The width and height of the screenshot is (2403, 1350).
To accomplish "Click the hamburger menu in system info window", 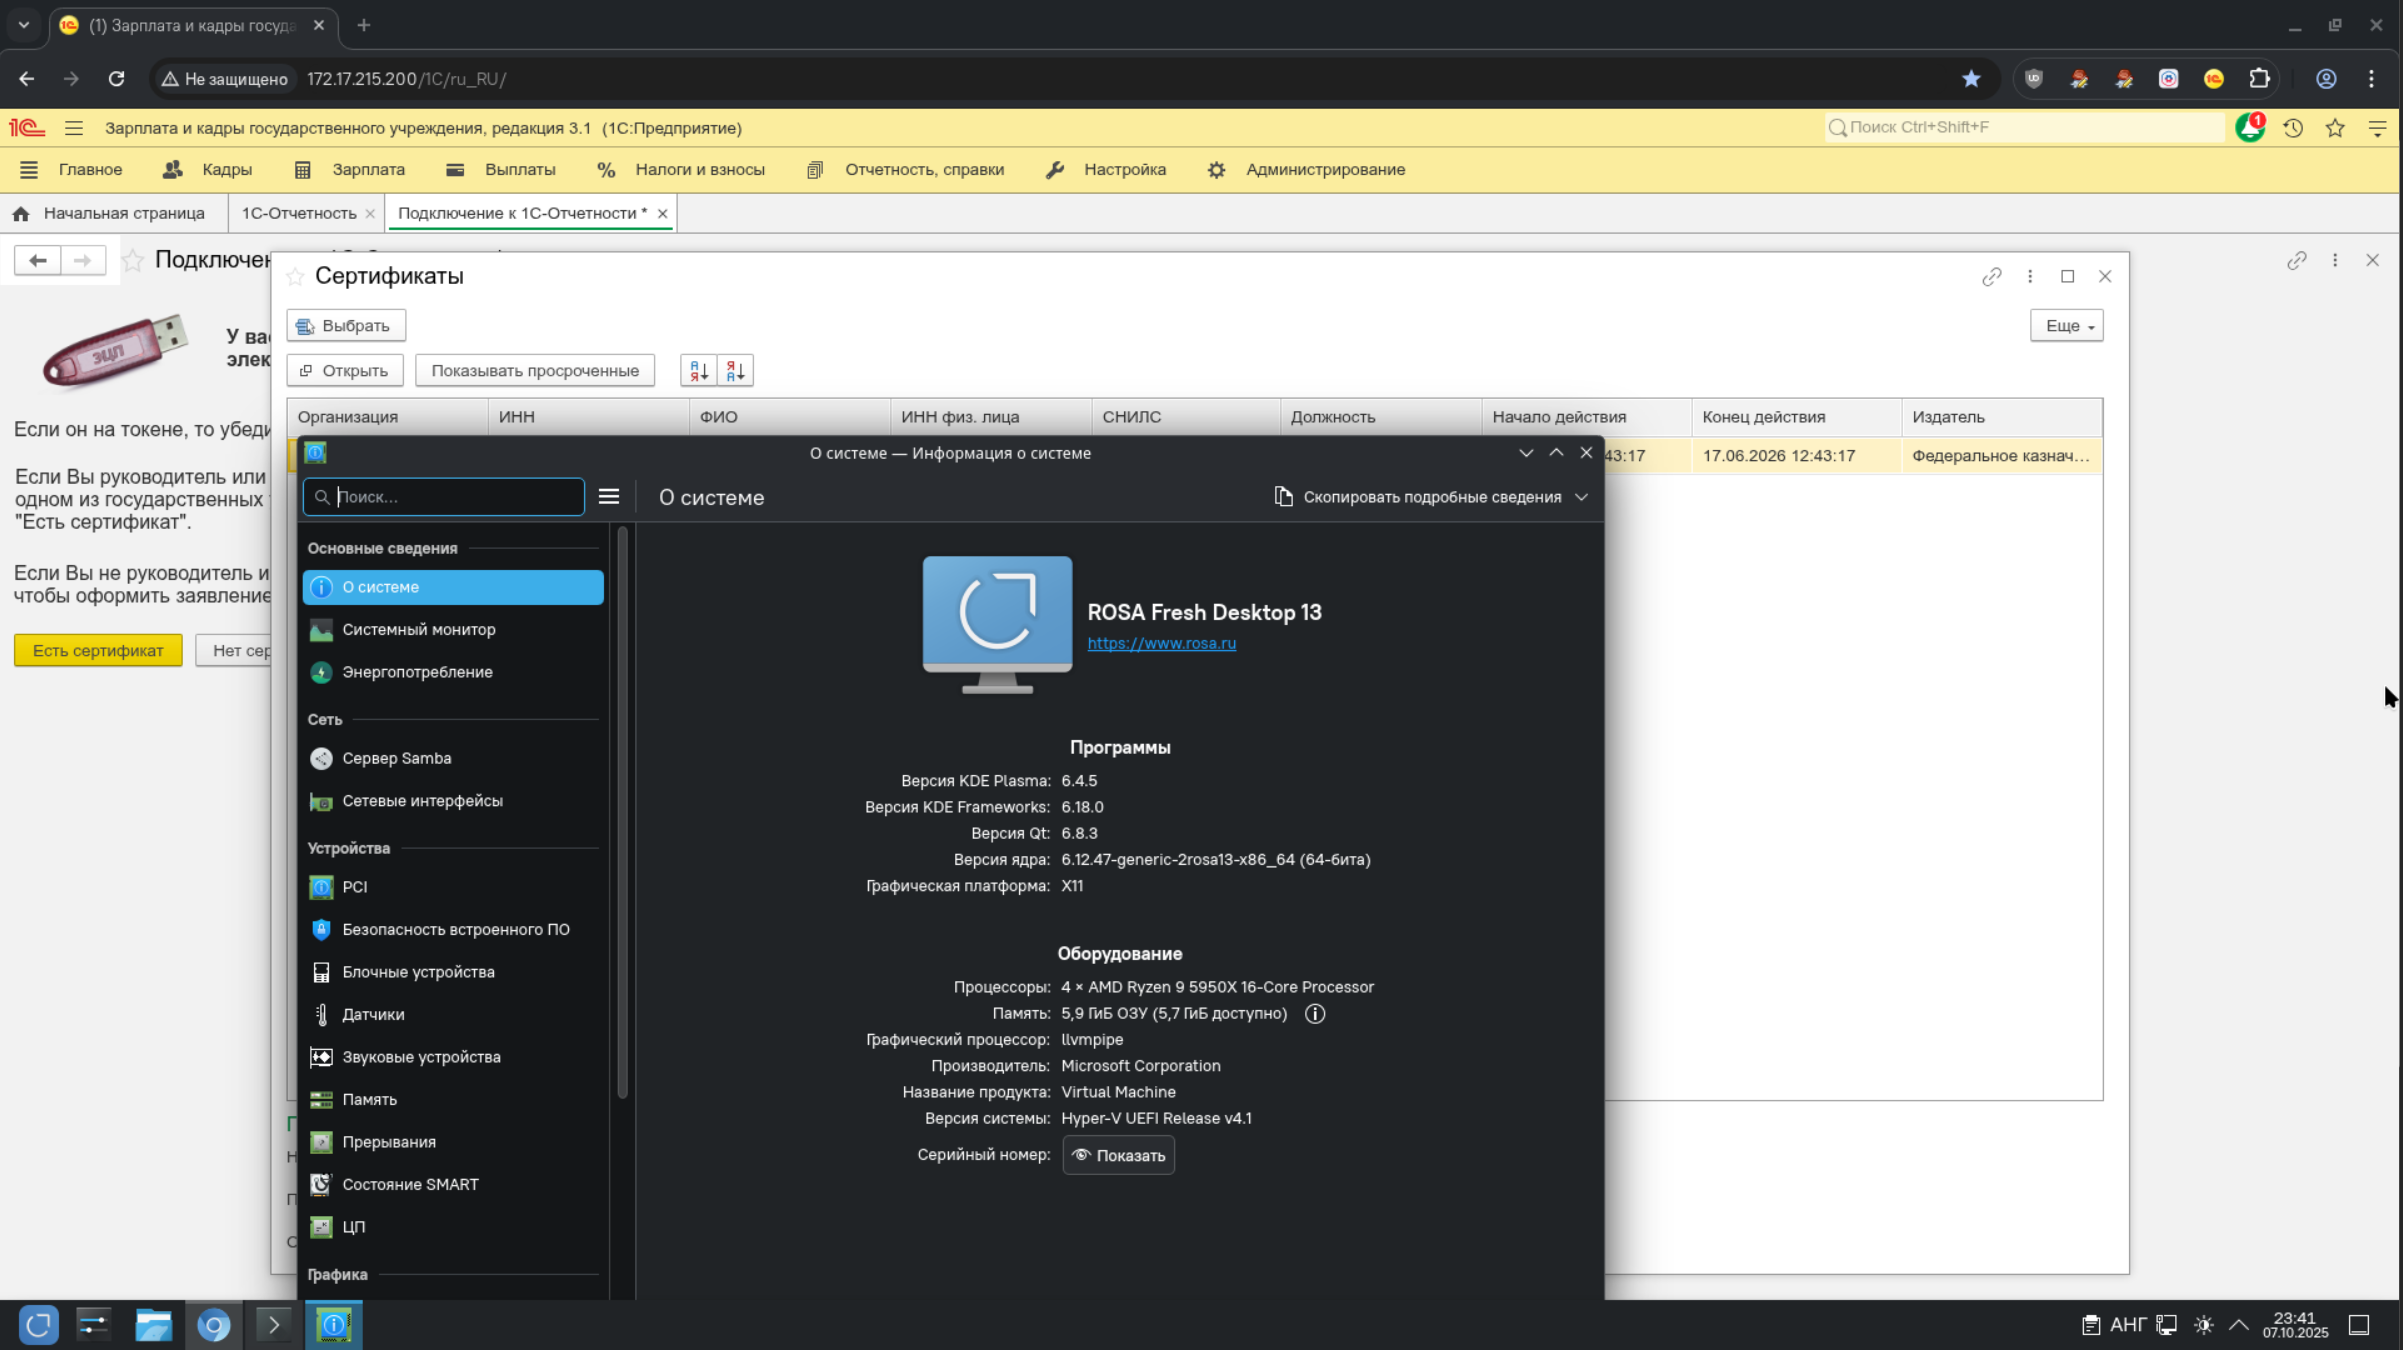I will pos(608,497).
